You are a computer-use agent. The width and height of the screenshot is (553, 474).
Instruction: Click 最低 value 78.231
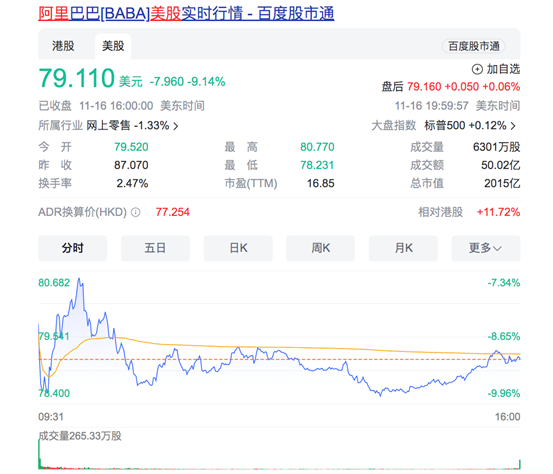click(x=317, y=165)
